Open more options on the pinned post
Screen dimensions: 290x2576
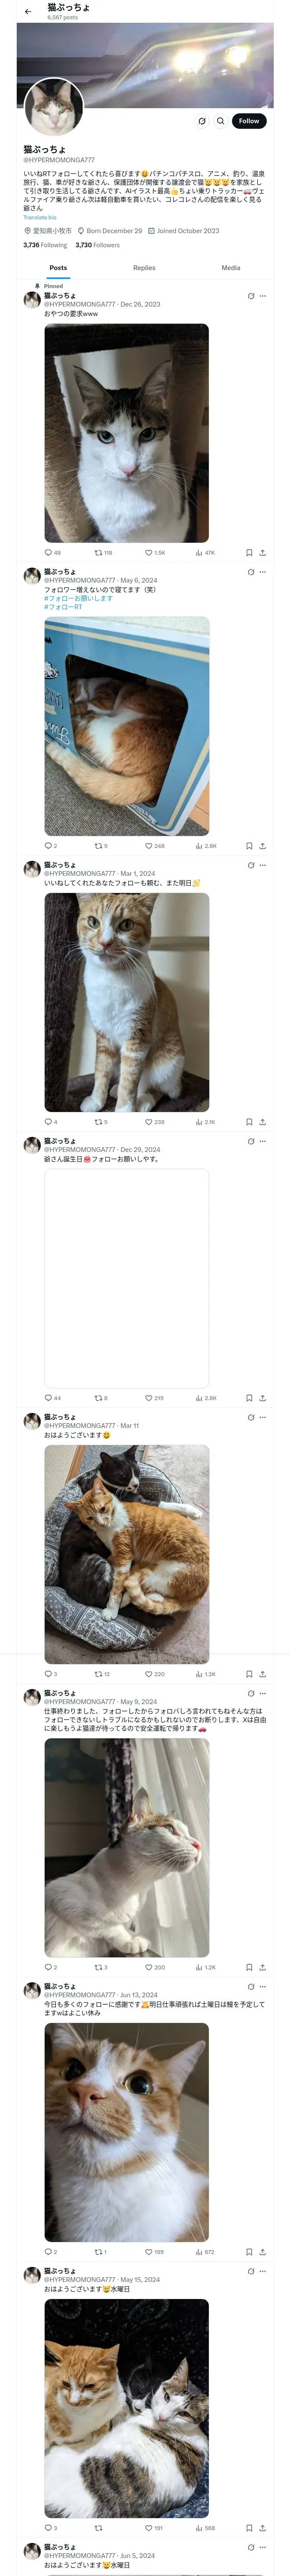[262, 296]
